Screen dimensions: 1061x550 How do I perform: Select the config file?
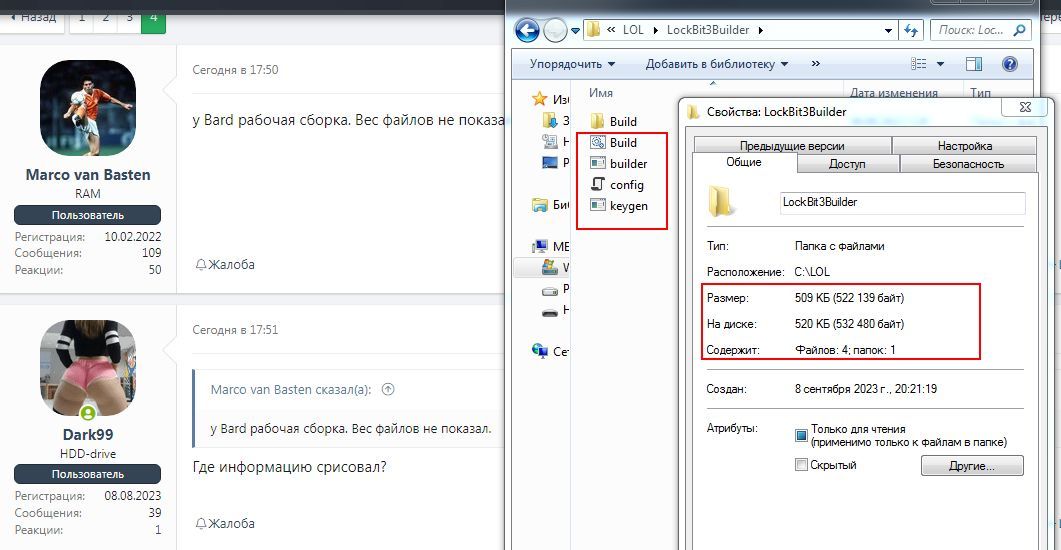coord(616,185)
